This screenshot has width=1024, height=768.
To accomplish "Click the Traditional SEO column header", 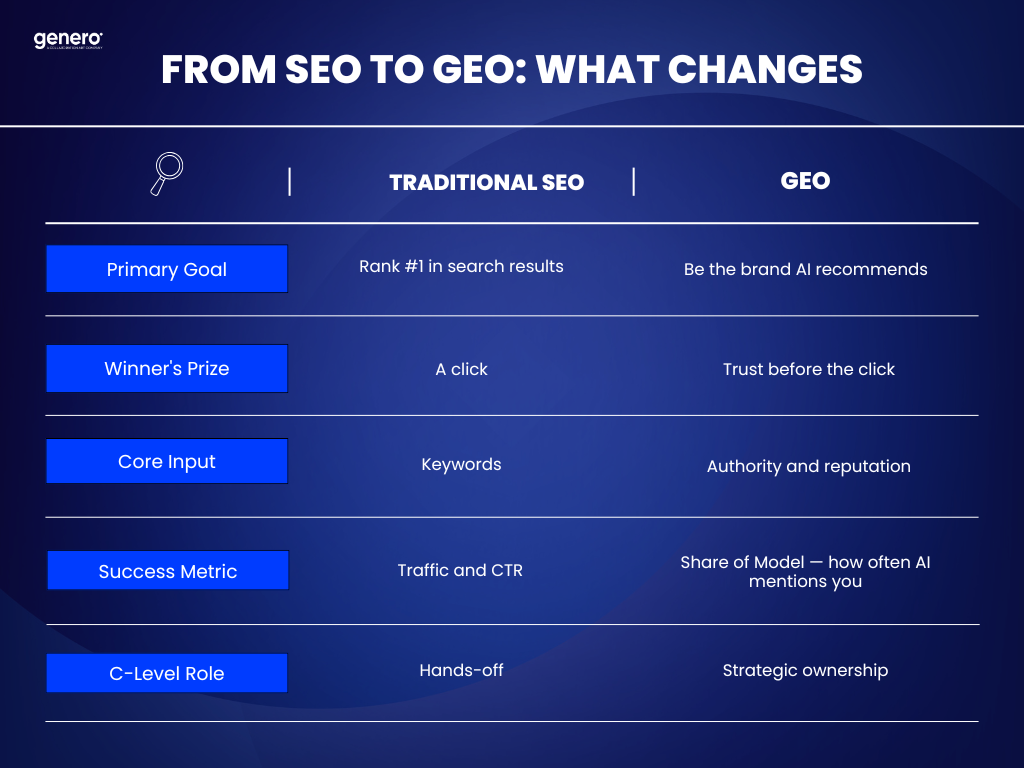I will (486, 182).
